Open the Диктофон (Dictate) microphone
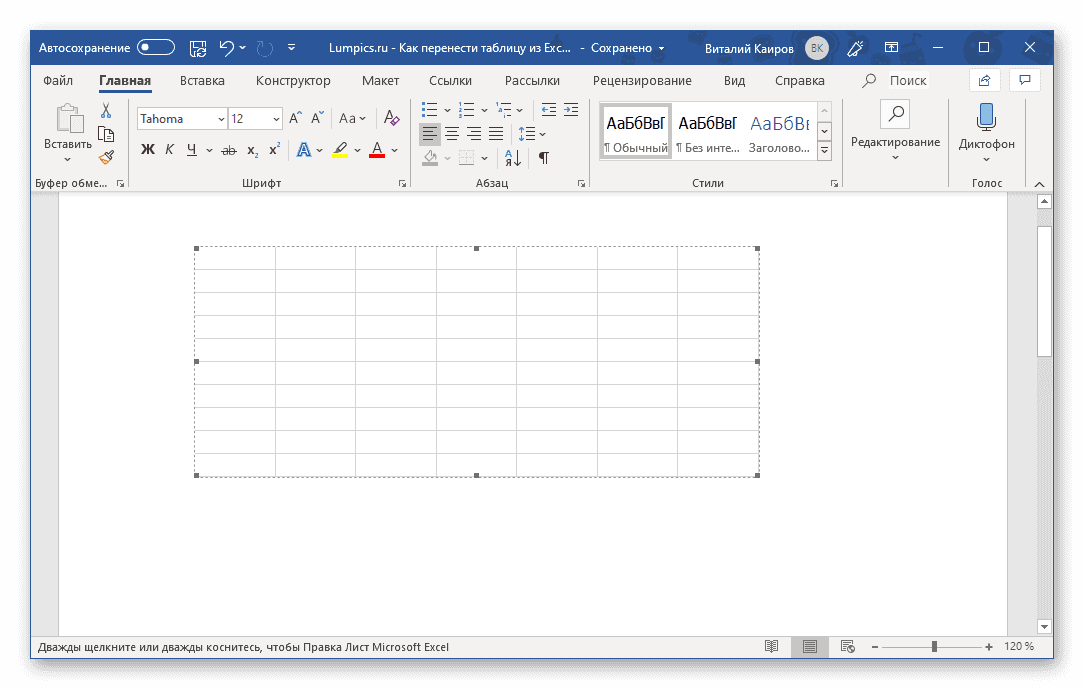This screenshot has width=1084, height=689. coord(986,122)
